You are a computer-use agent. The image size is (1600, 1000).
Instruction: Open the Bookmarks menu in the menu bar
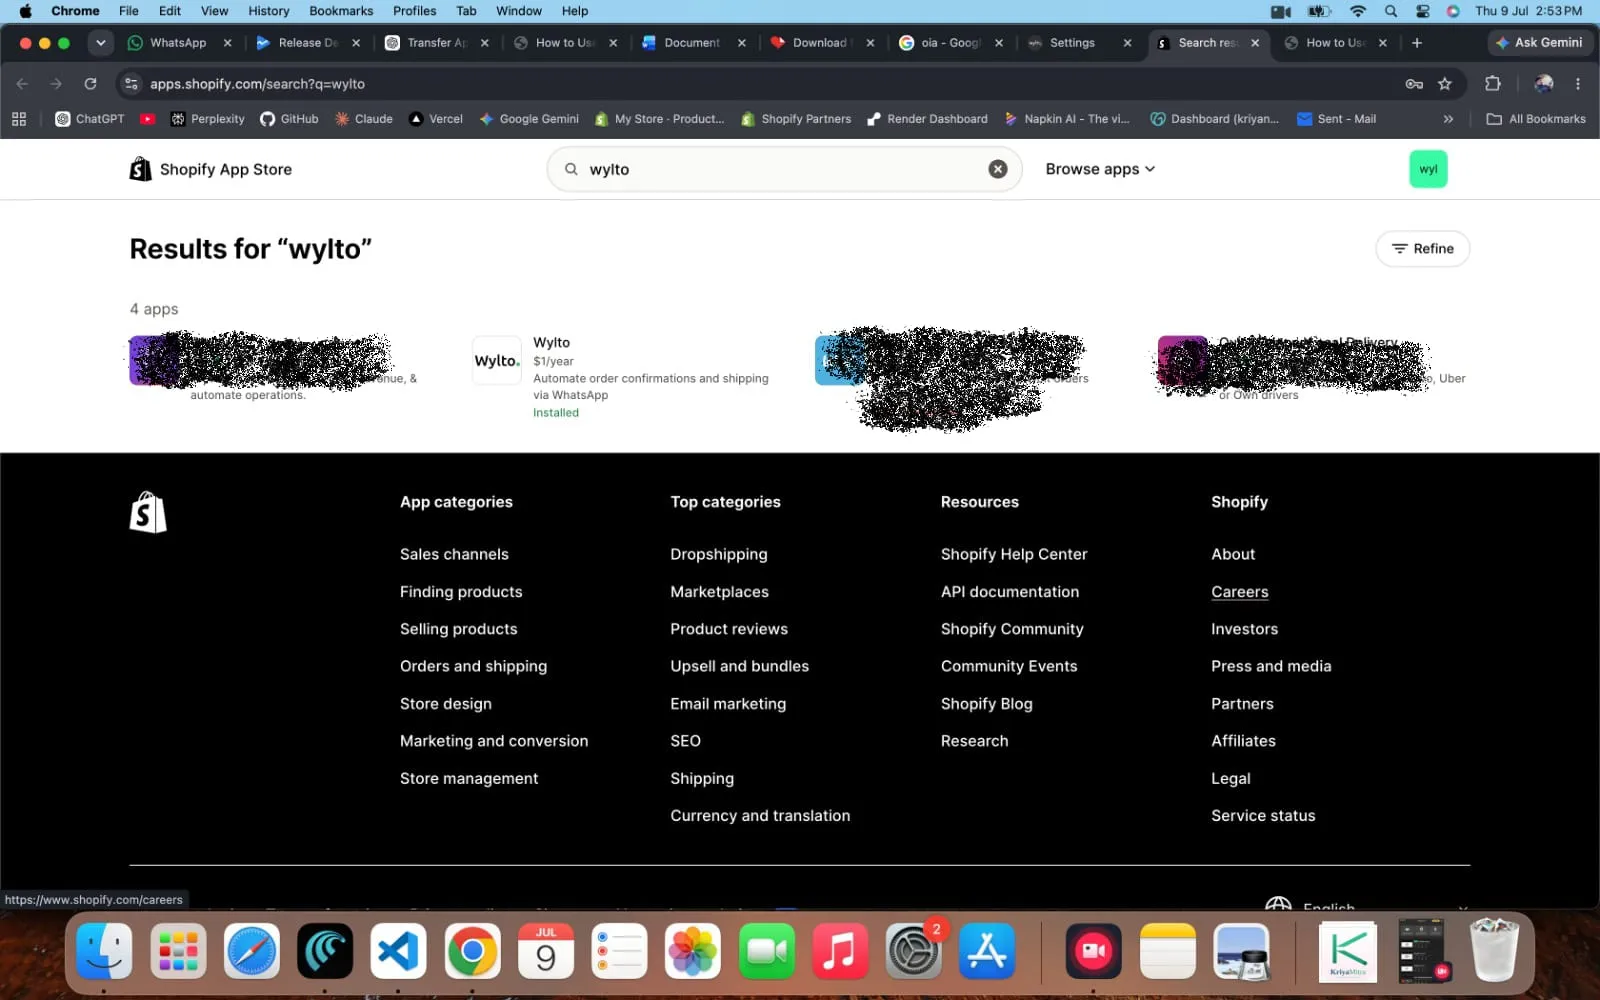(x=341, y=11)
